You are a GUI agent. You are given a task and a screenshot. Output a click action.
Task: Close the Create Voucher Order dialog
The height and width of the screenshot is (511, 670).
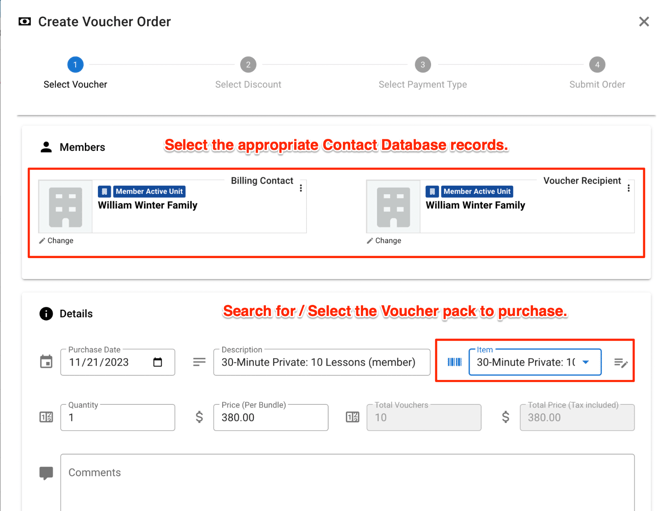pos(644,21)
